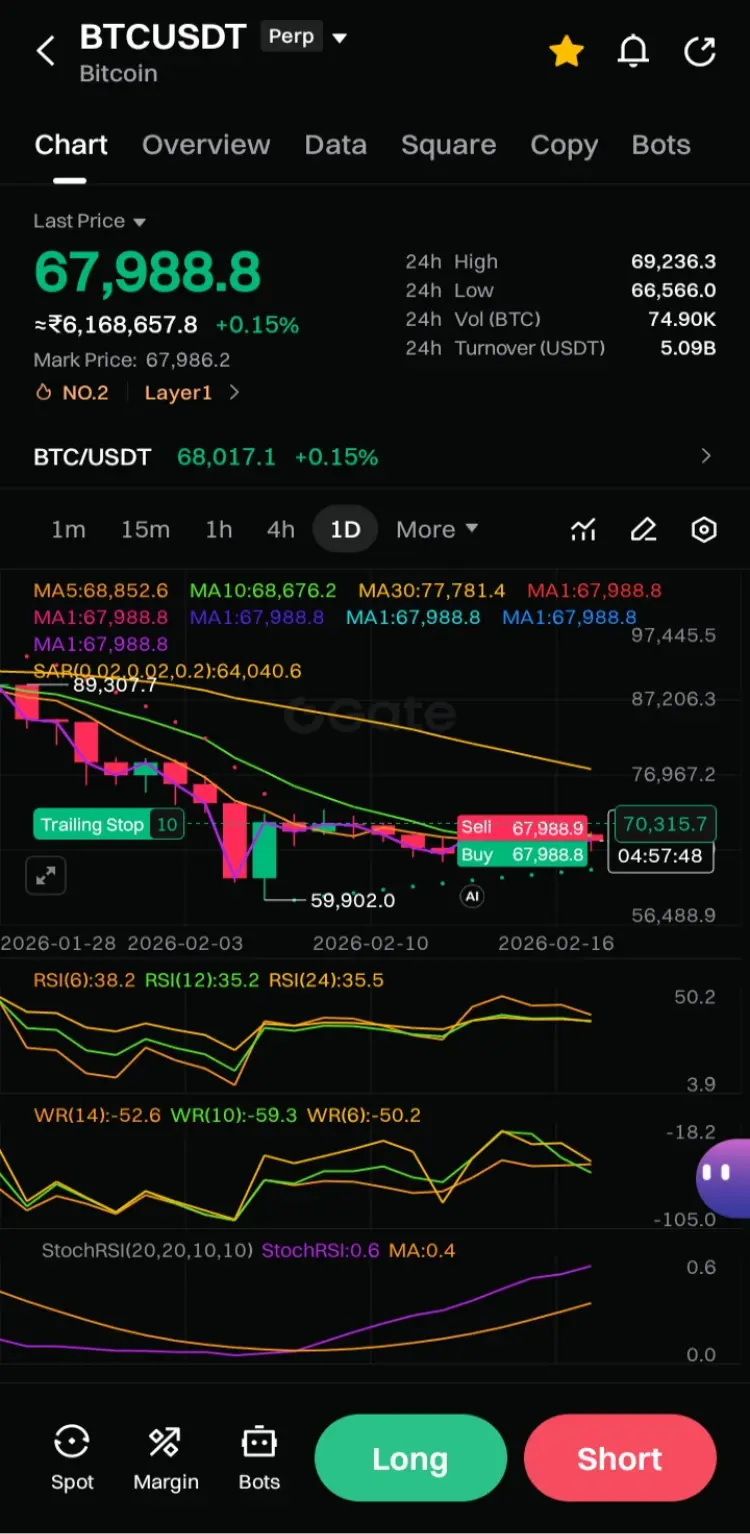Tap the AI marker on chart
This screenshot has height=1534, width=750.
472,896
